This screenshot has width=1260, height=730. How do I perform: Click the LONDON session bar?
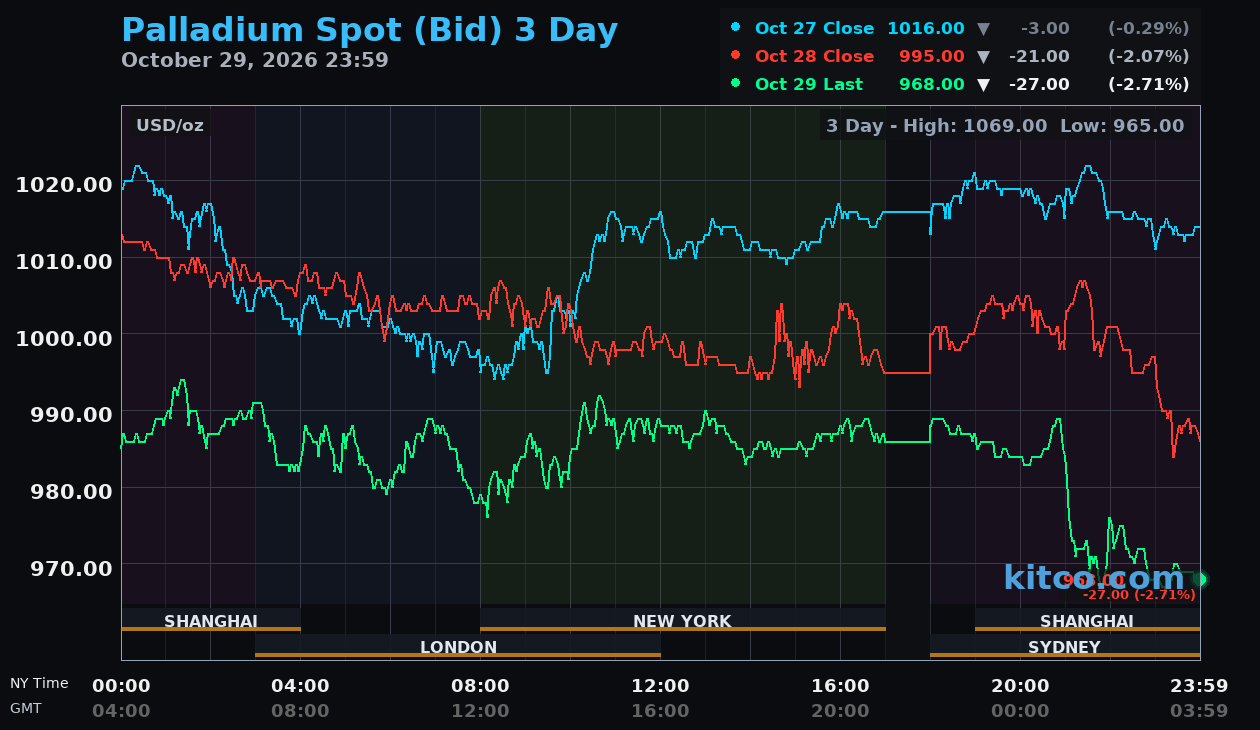tap(458, 646)
